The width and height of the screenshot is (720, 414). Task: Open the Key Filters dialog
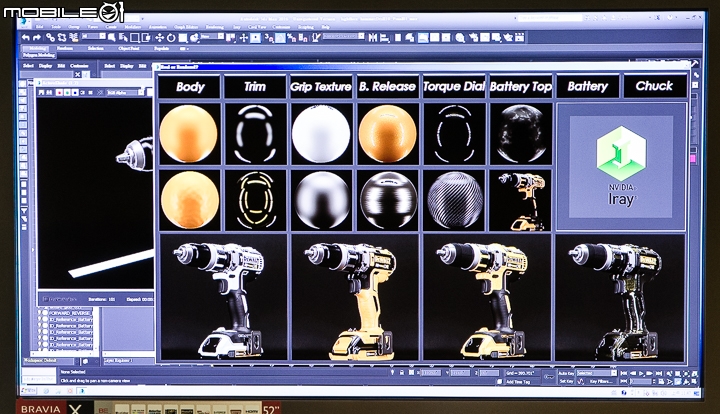point(602,382)
